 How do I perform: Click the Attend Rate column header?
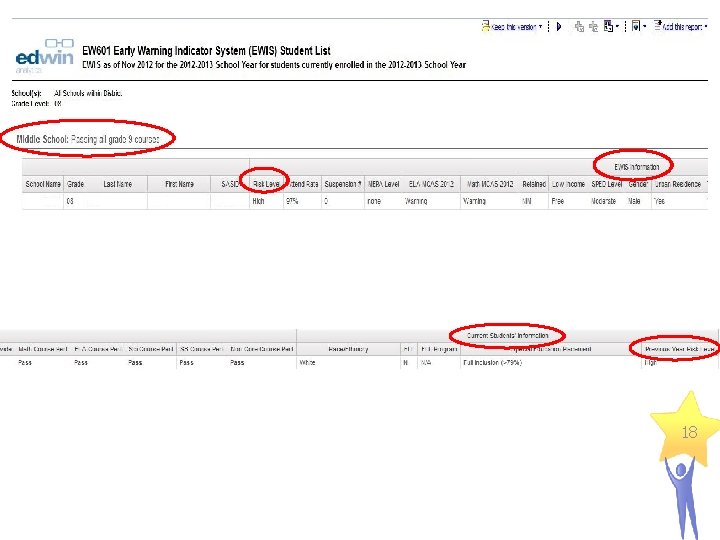(x=302, y=184)
